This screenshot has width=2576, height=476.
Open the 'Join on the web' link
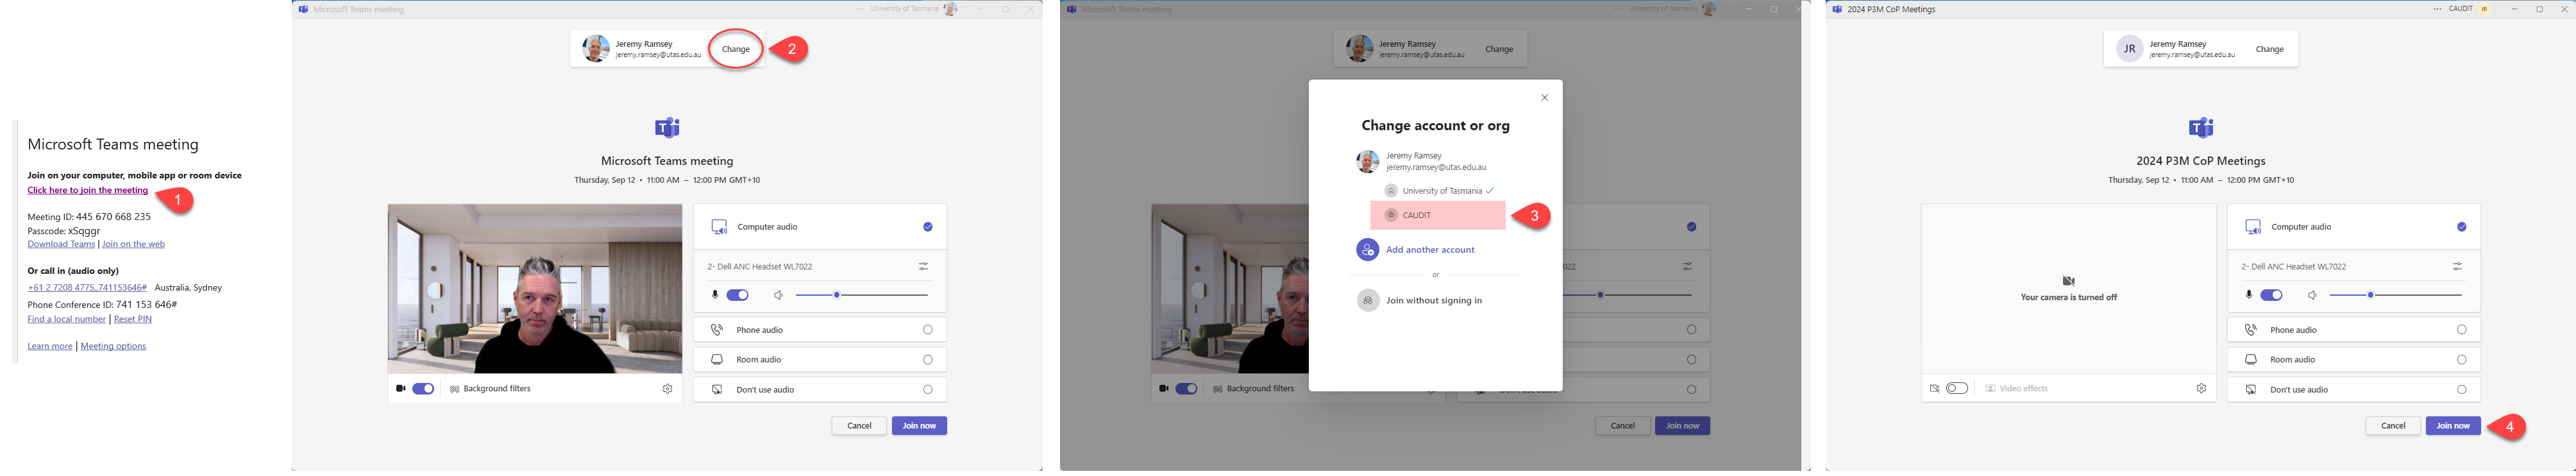pos(133,244)
